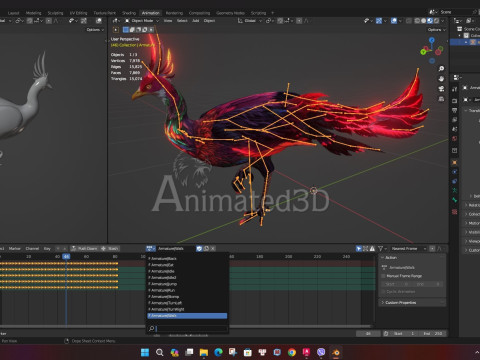Select the blue select-box mode icon in the viewport header

tap(126, 30)
